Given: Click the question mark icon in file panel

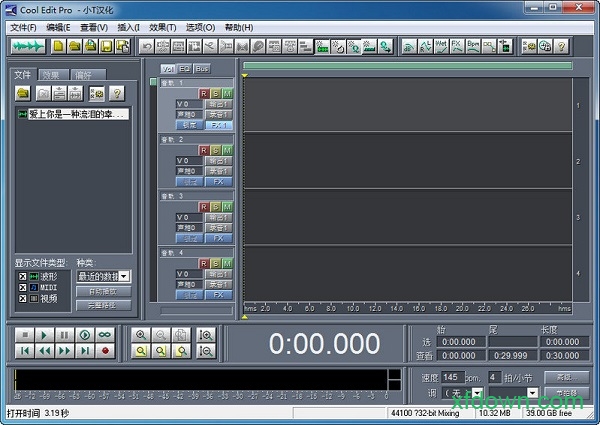Looking at the screenshot, I should coord(117,93).
